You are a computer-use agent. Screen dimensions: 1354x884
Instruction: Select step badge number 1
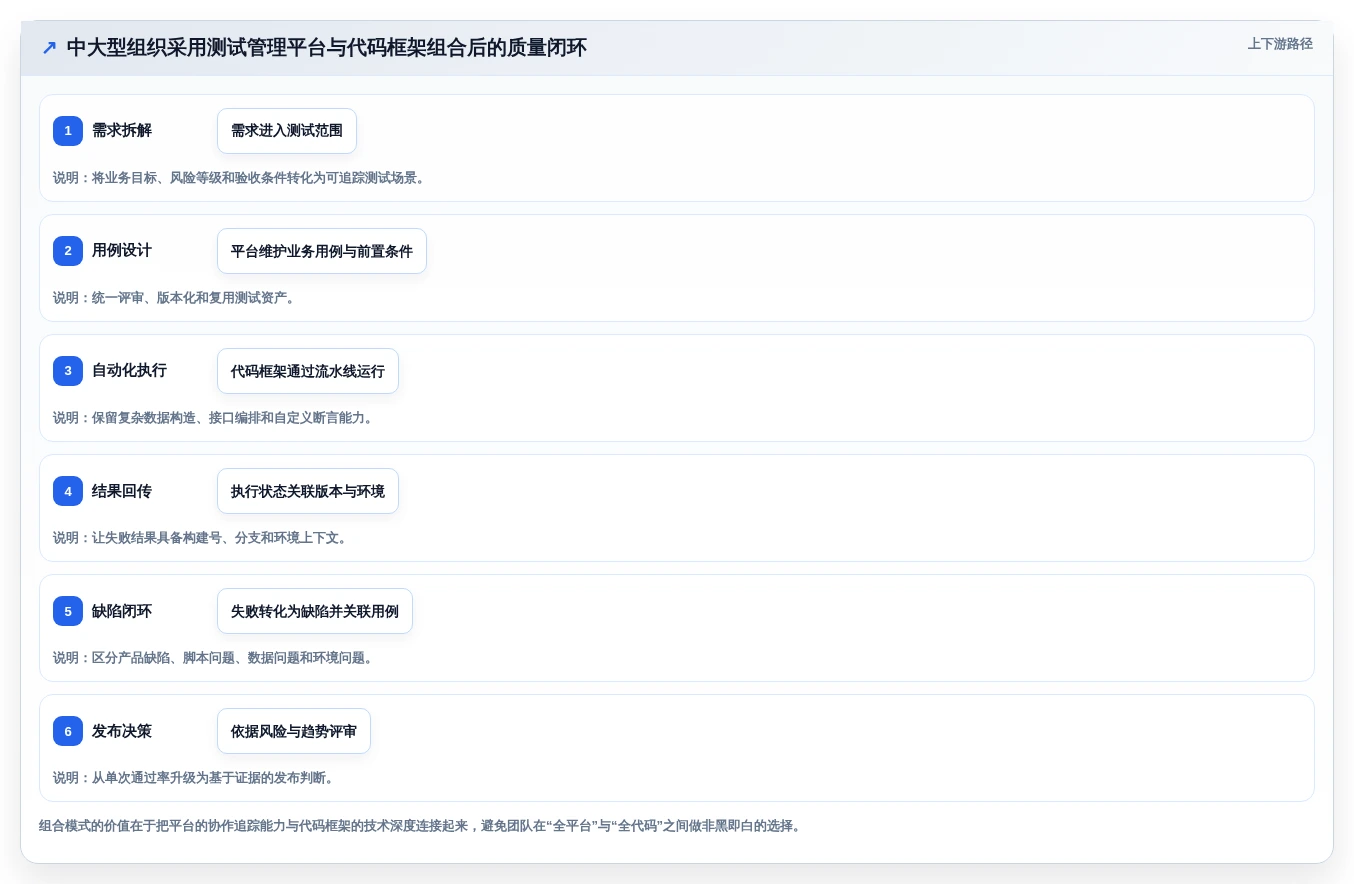click(68, 131)
